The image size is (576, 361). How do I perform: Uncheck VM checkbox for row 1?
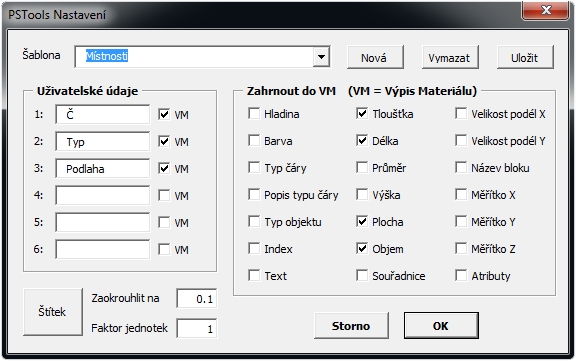[x=164, y=115]
